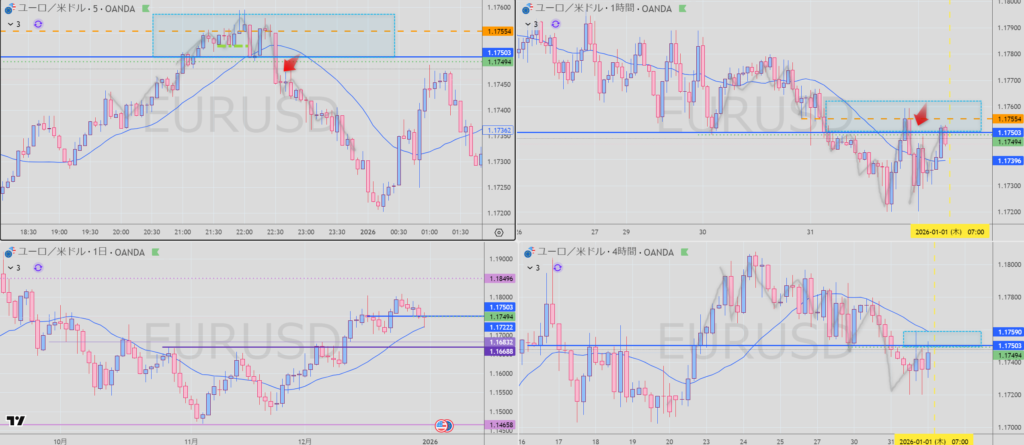Click the purple refresh icon on the daily chart
The image size is (1024, 445).
(x=38, y=268)
